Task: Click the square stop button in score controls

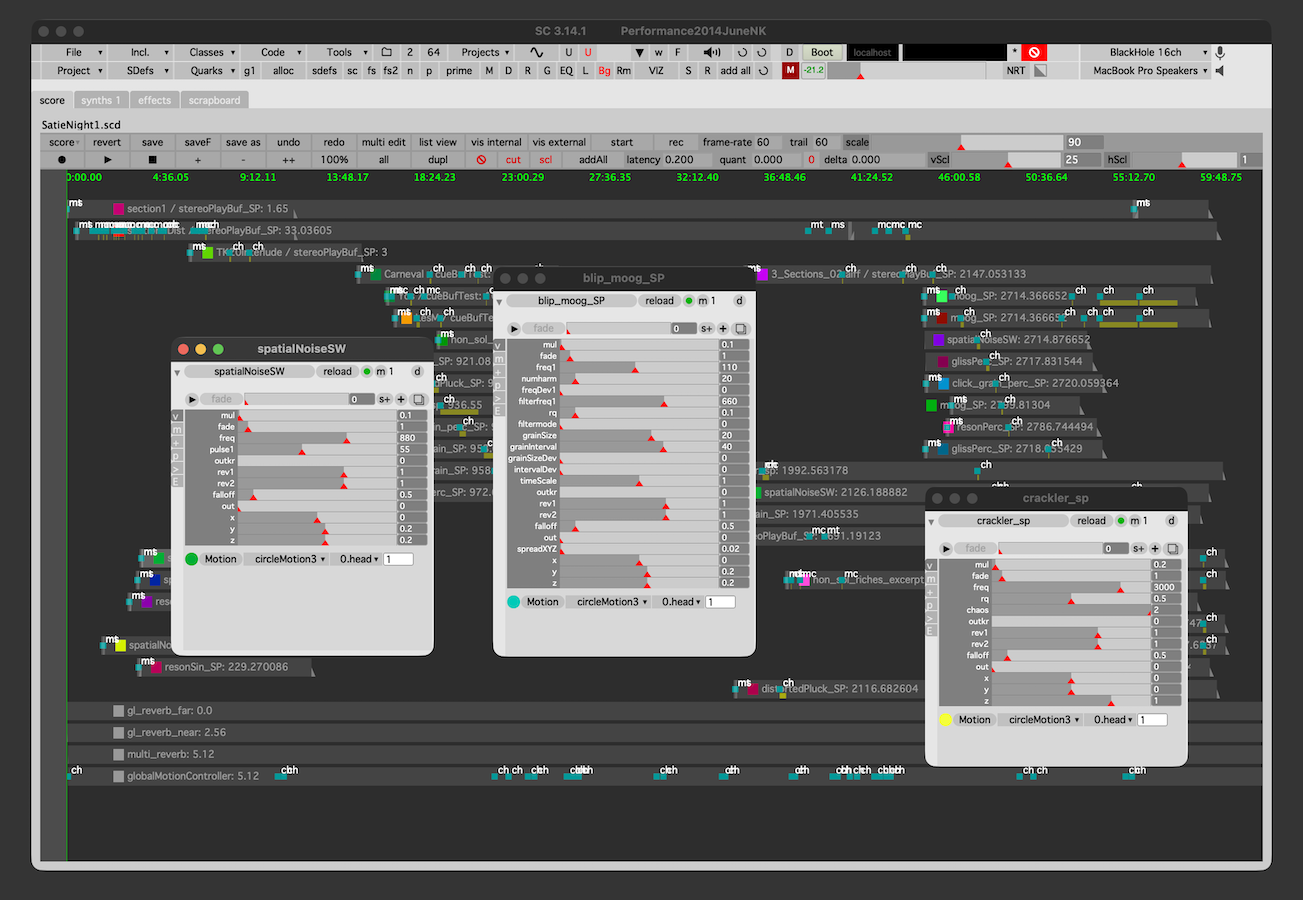Action: [152, 160]
